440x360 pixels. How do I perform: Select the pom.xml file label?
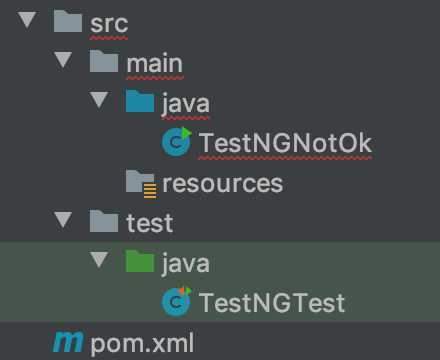point(142,343)
